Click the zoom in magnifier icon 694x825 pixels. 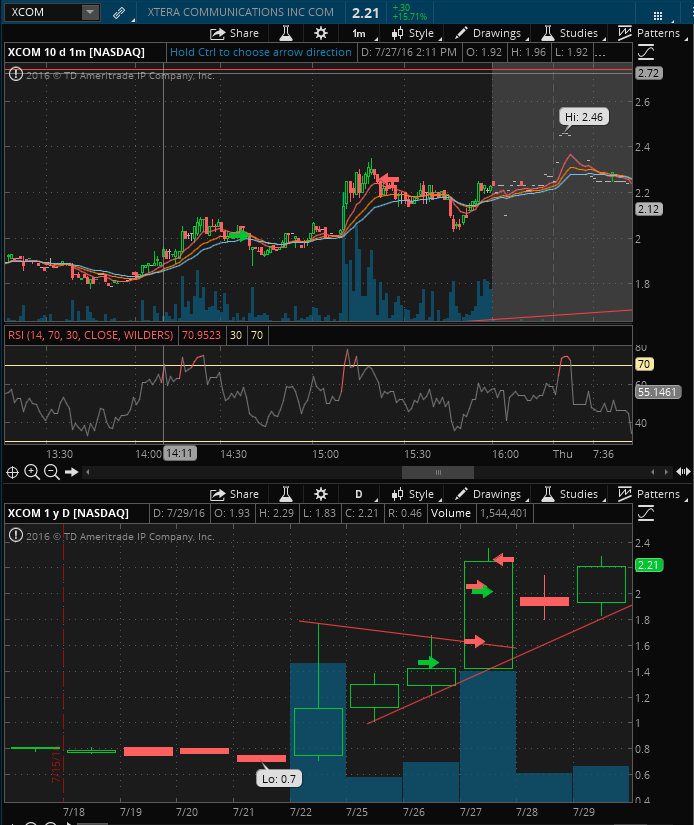tap(32, 472)
